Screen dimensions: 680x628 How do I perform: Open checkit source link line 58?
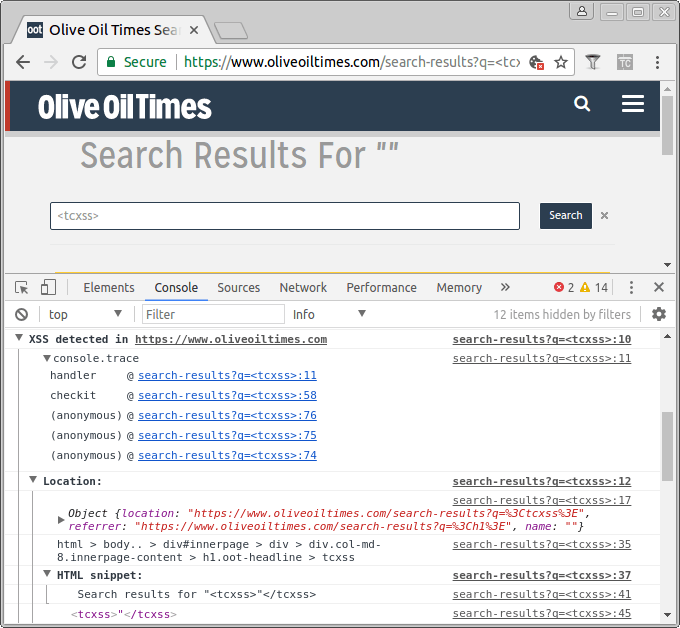point(227,395)
